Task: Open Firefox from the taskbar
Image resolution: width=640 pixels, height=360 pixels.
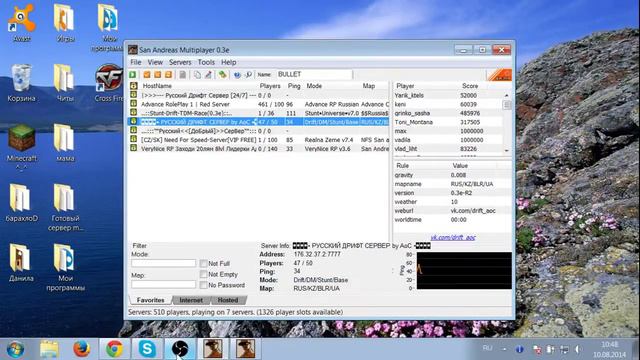Action: (x=82, y=349)
